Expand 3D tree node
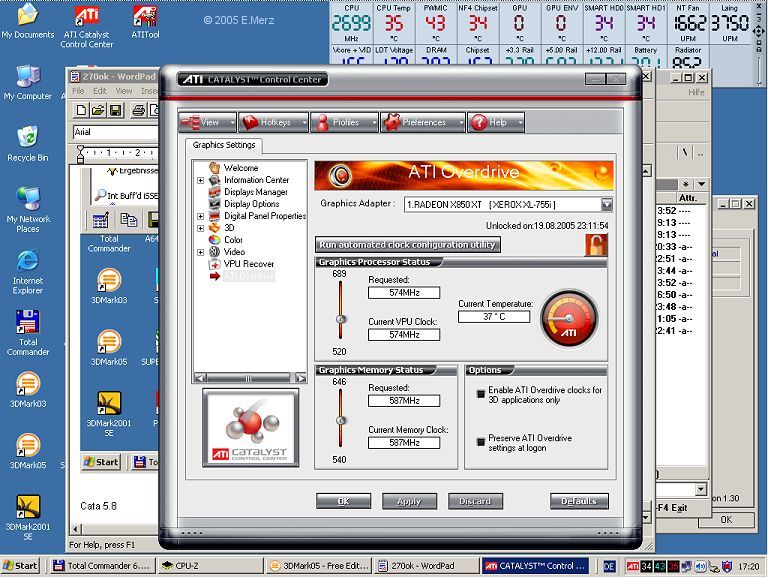Viewport: 768px width, 577px height. [200, 228]
